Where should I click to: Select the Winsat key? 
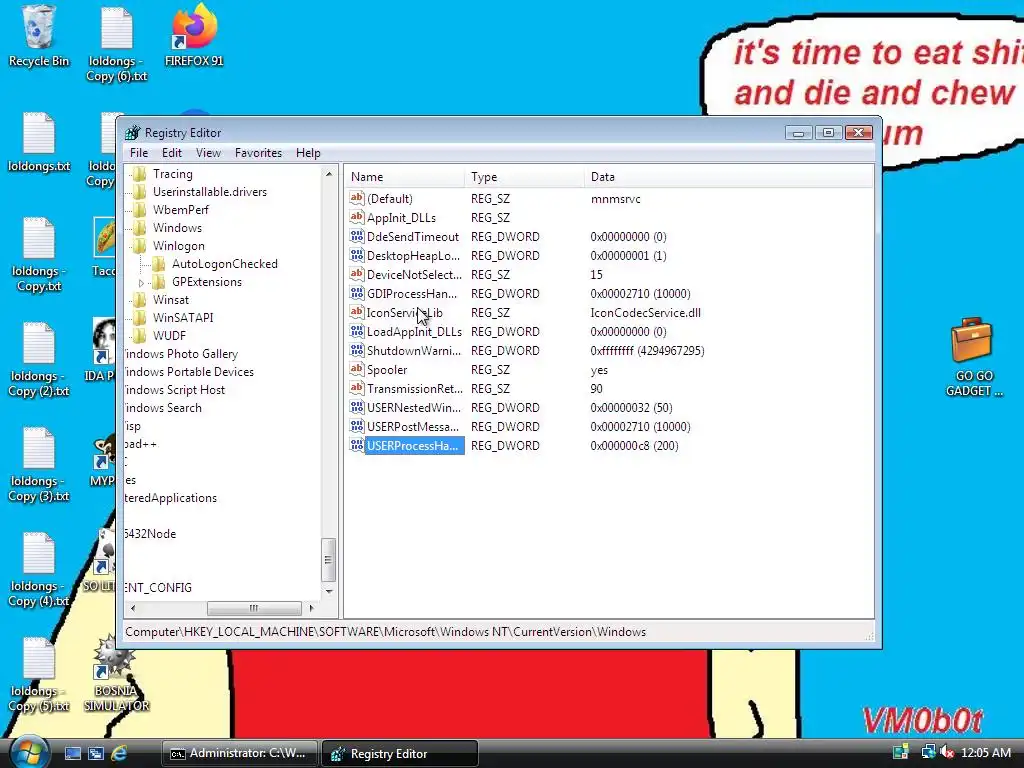click(170, 300)
